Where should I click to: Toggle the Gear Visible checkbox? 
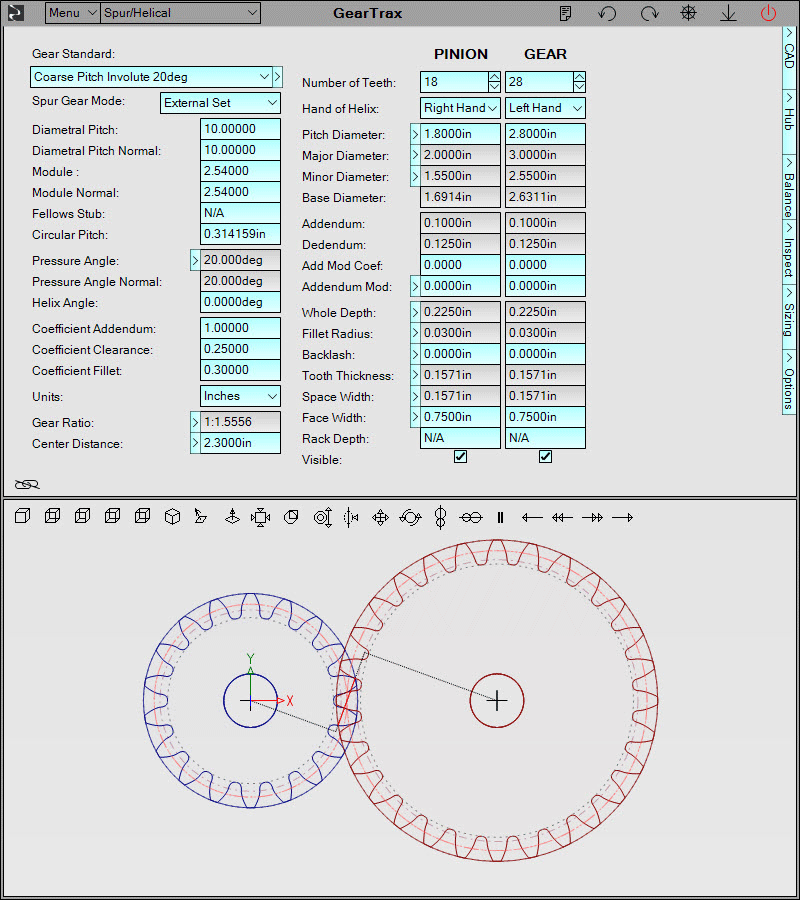pos(545,457)
